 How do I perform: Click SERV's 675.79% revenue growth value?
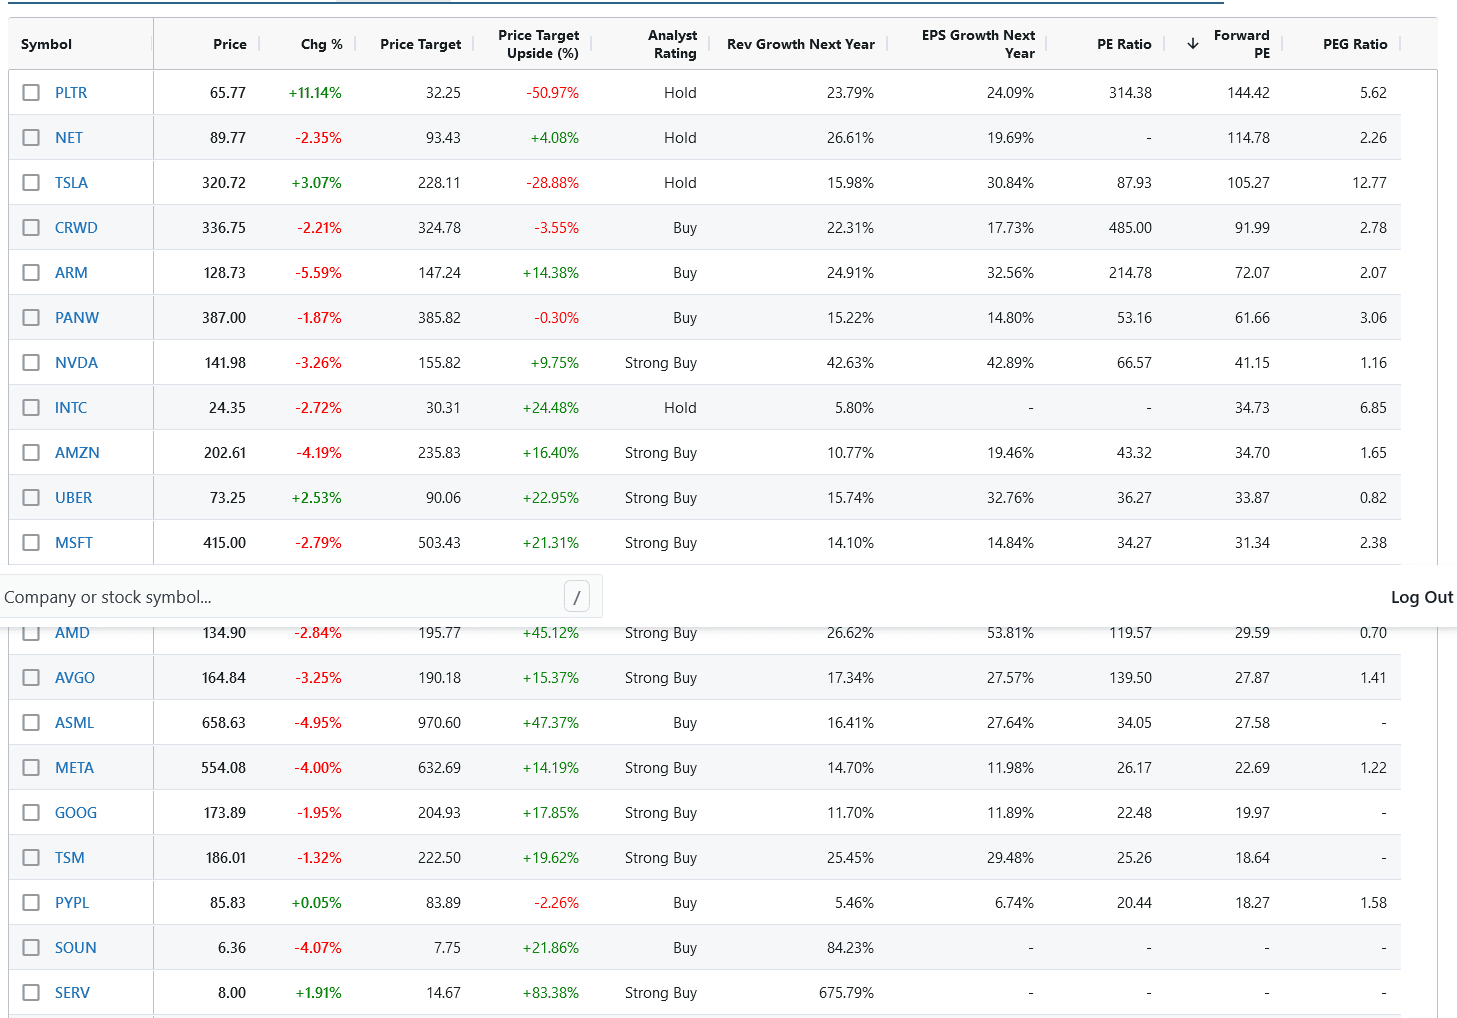pyautogui.click(x=846, y=992)
